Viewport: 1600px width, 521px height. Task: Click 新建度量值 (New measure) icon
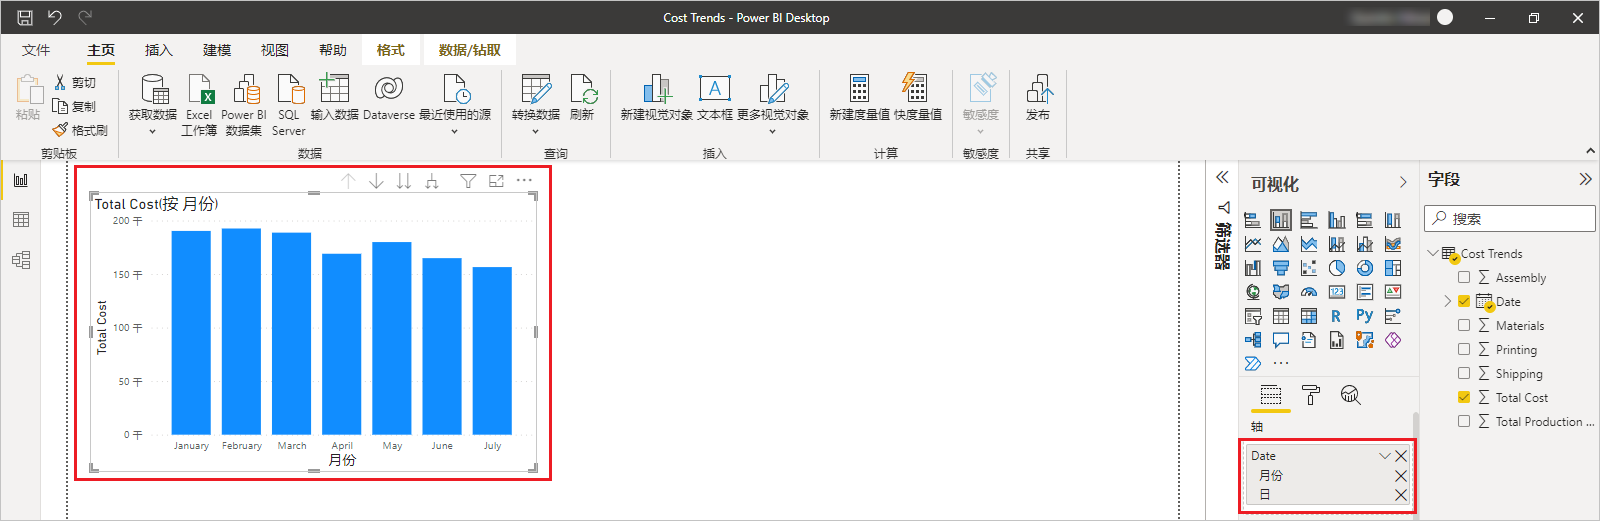[859, 89]
